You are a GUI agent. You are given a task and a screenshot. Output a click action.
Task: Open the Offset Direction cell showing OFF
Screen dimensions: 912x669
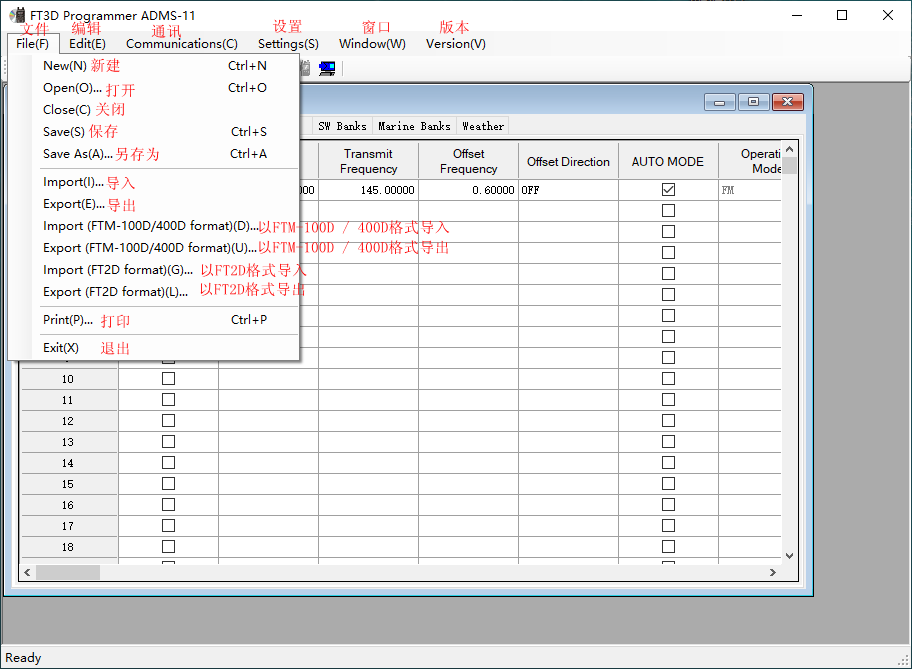click(567, 190)
